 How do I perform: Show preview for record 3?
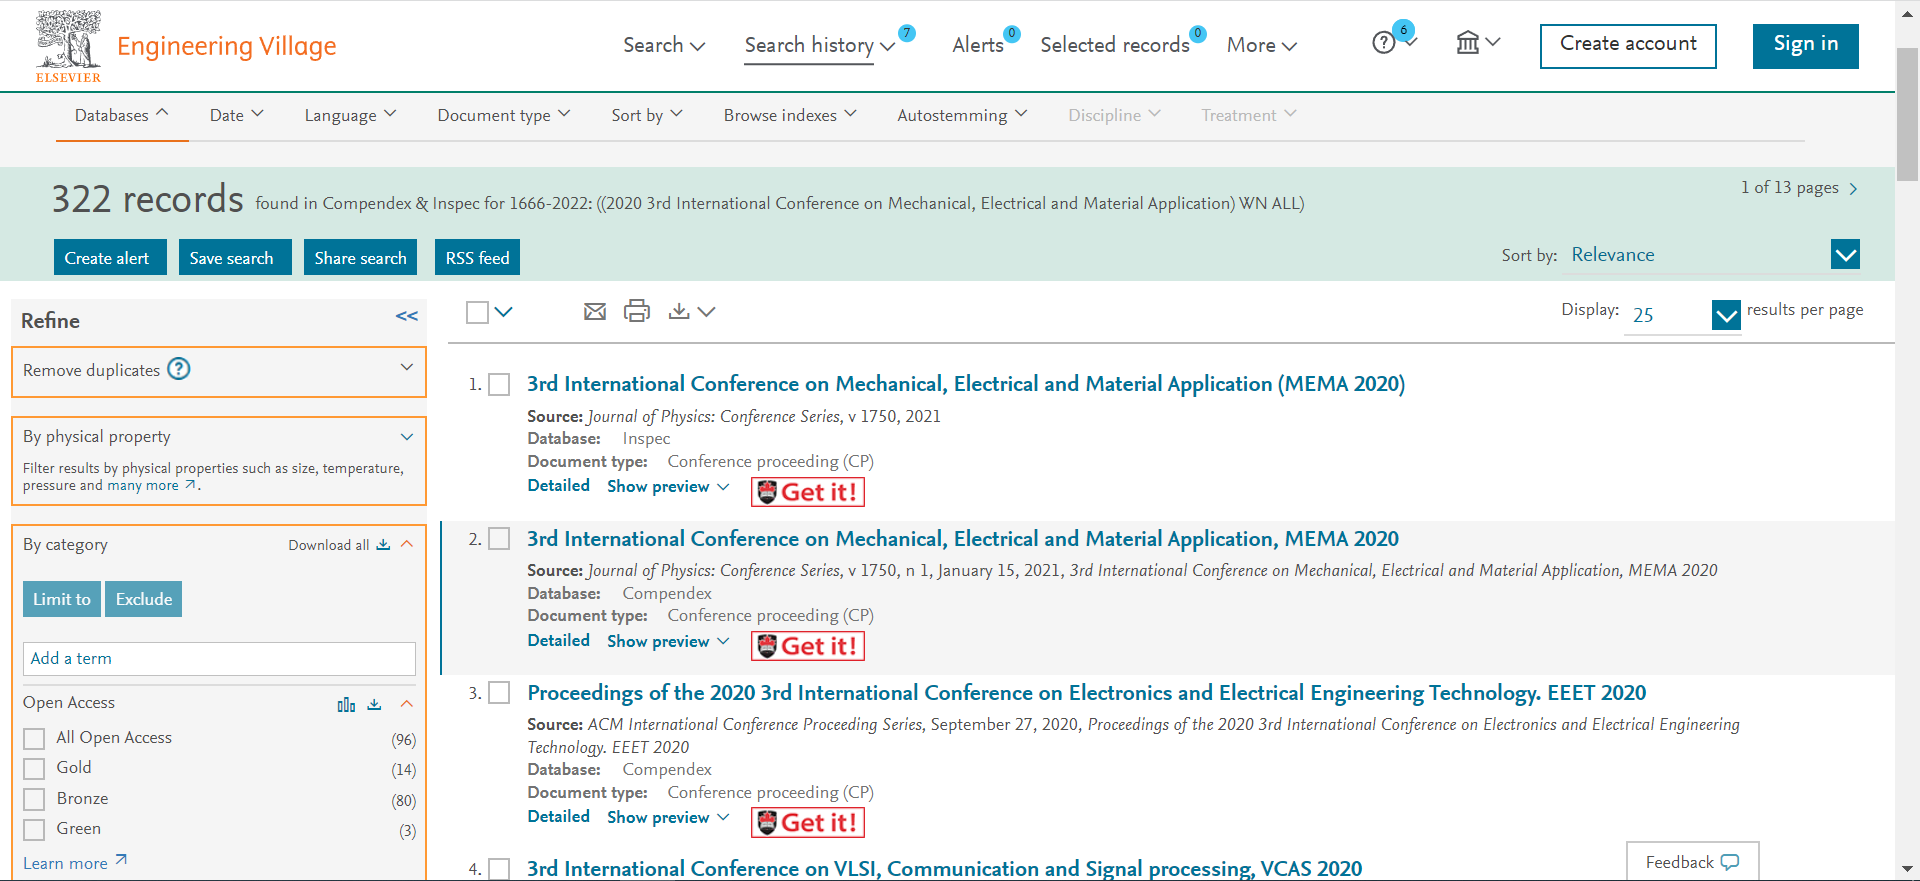click(x=668, y=817)
